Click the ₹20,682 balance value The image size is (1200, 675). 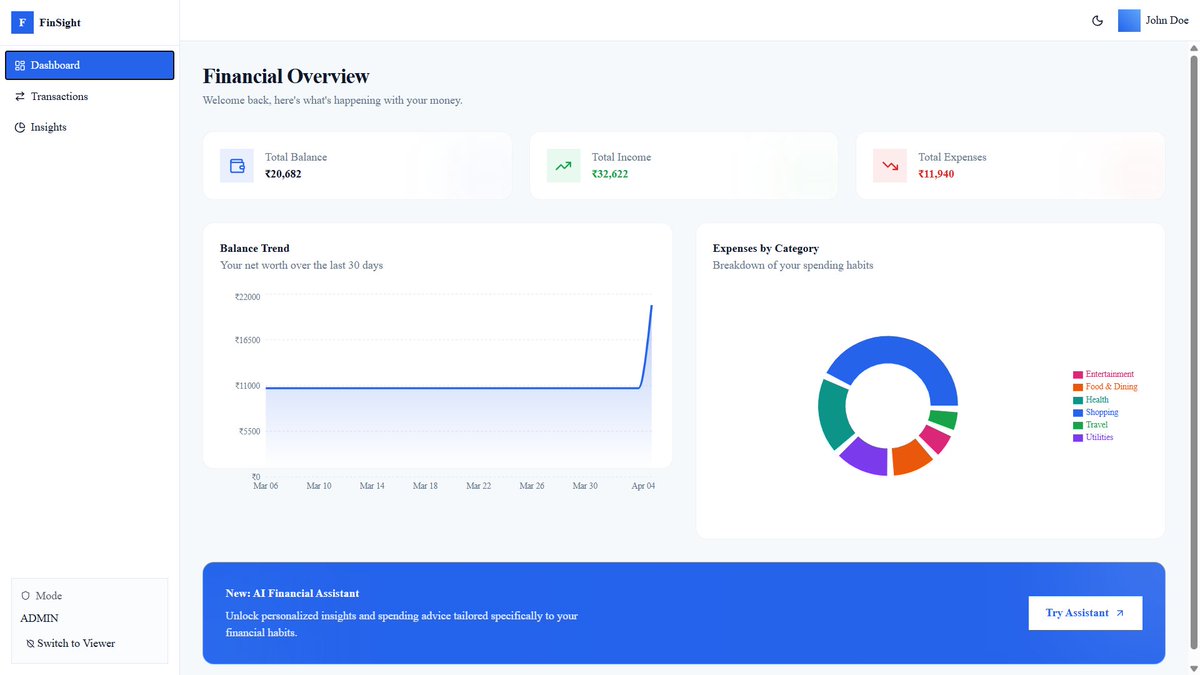(283, 174)
